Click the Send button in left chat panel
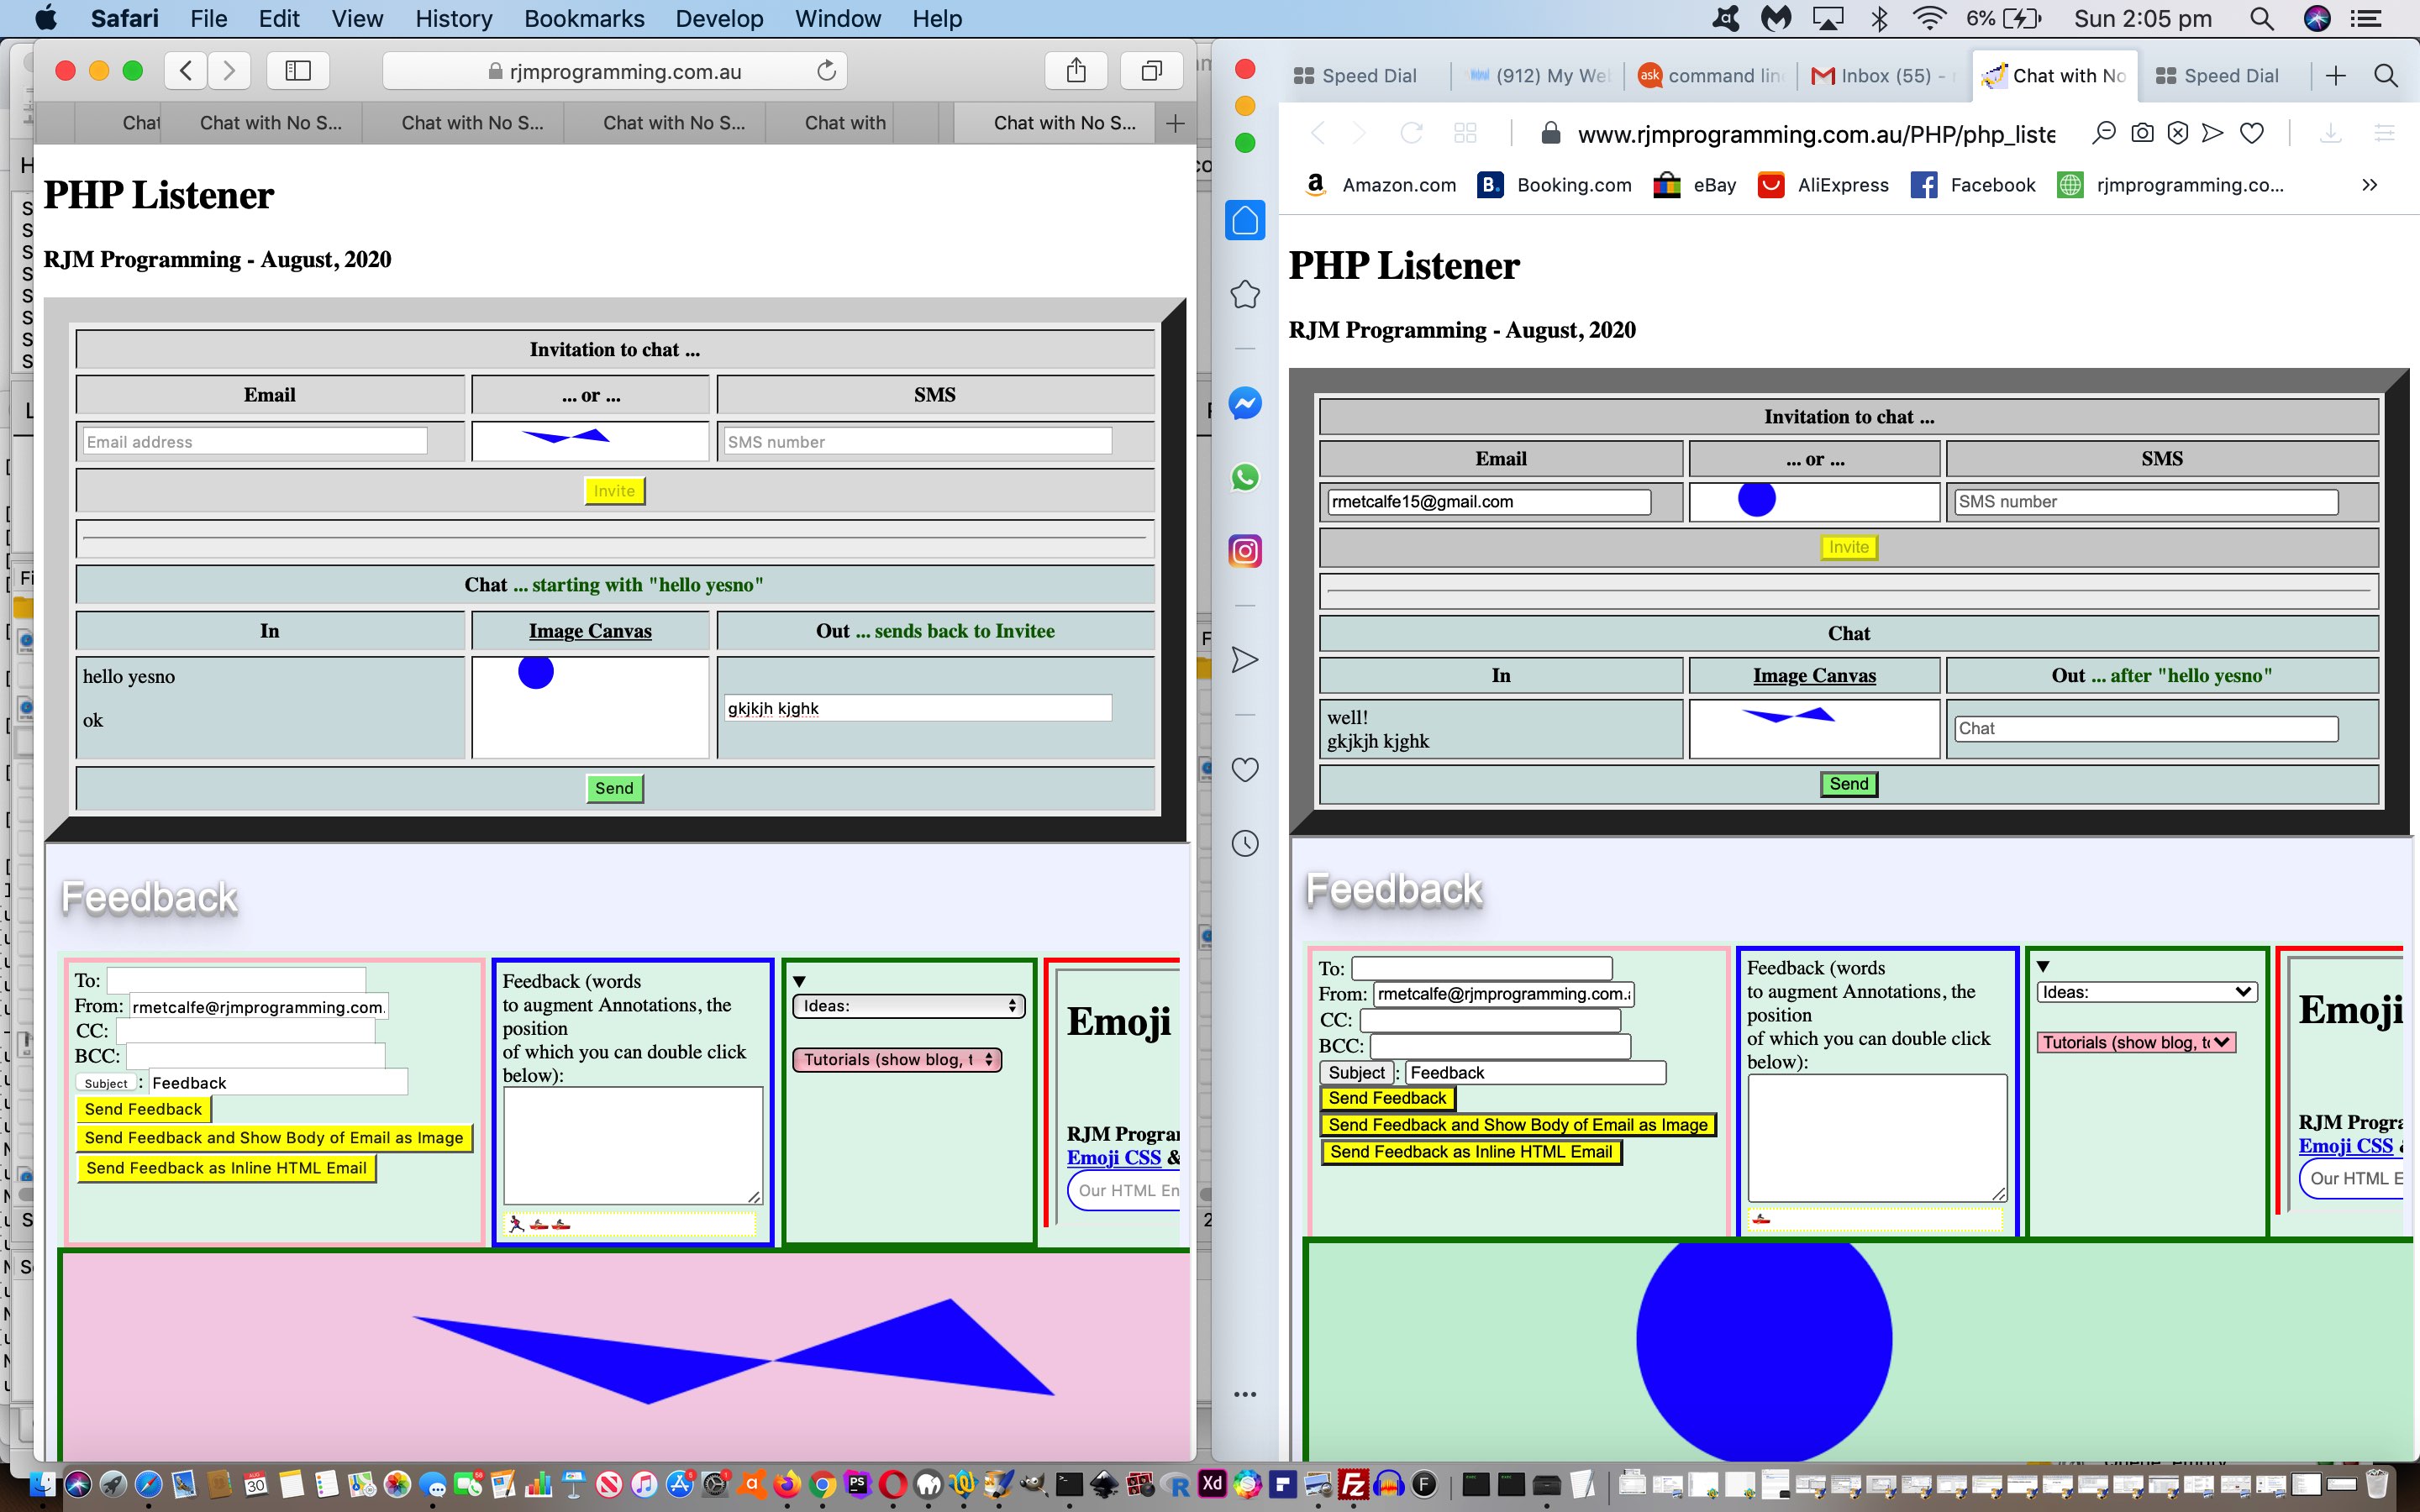The width and height of the screenshot is (2420, 1512). click(613, 787)
